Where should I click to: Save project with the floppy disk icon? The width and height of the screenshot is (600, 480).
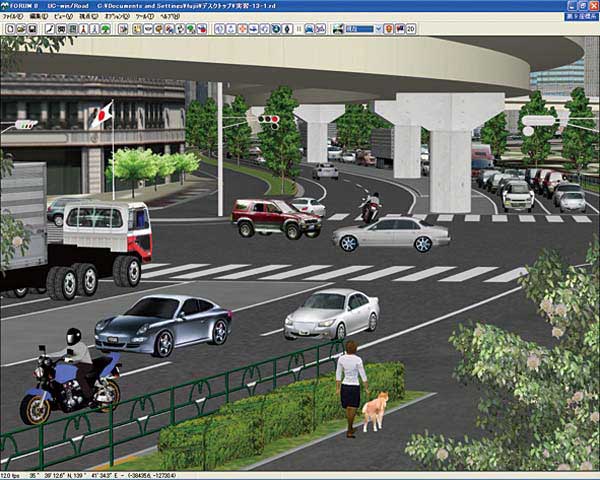[x=33, y=29]
